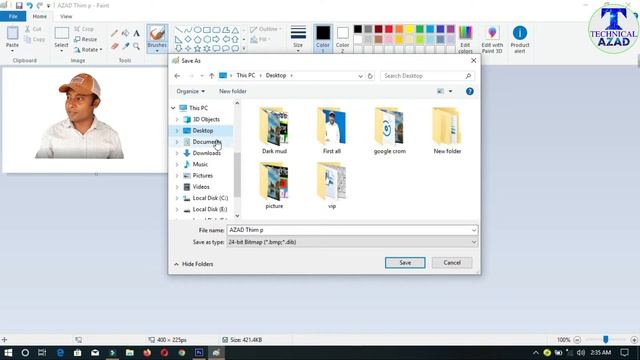Click Save icon in quick access toolbar
The width and height of the screenshot is (640, 360).
(x=19, y=5)
